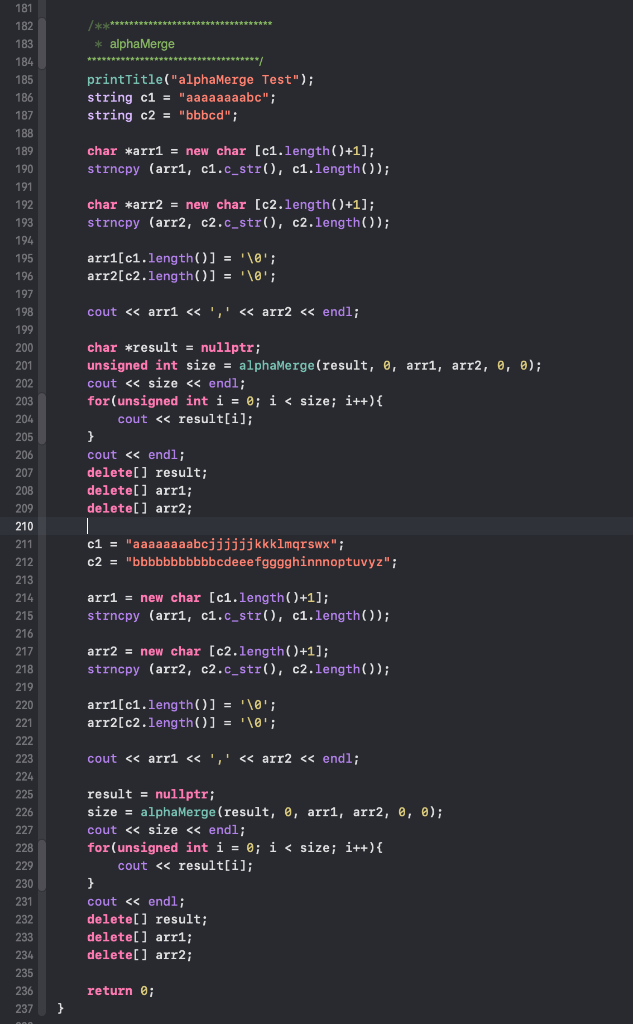Screen dimensions: 633x1024
Task: Click alphaMerge call on line 201
Action: 390,366
